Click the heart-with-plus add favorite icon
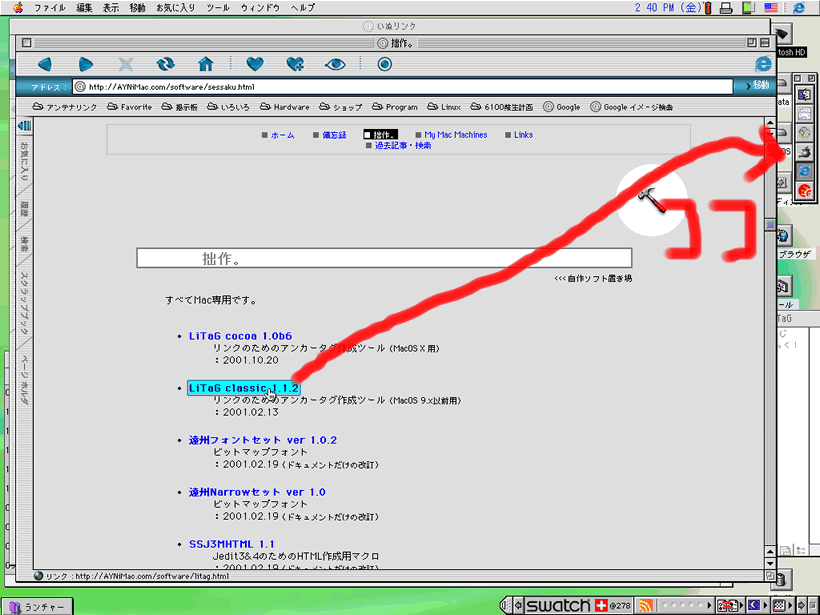The image size is (820, 615). pyautogui.click(x=295, y=64)
